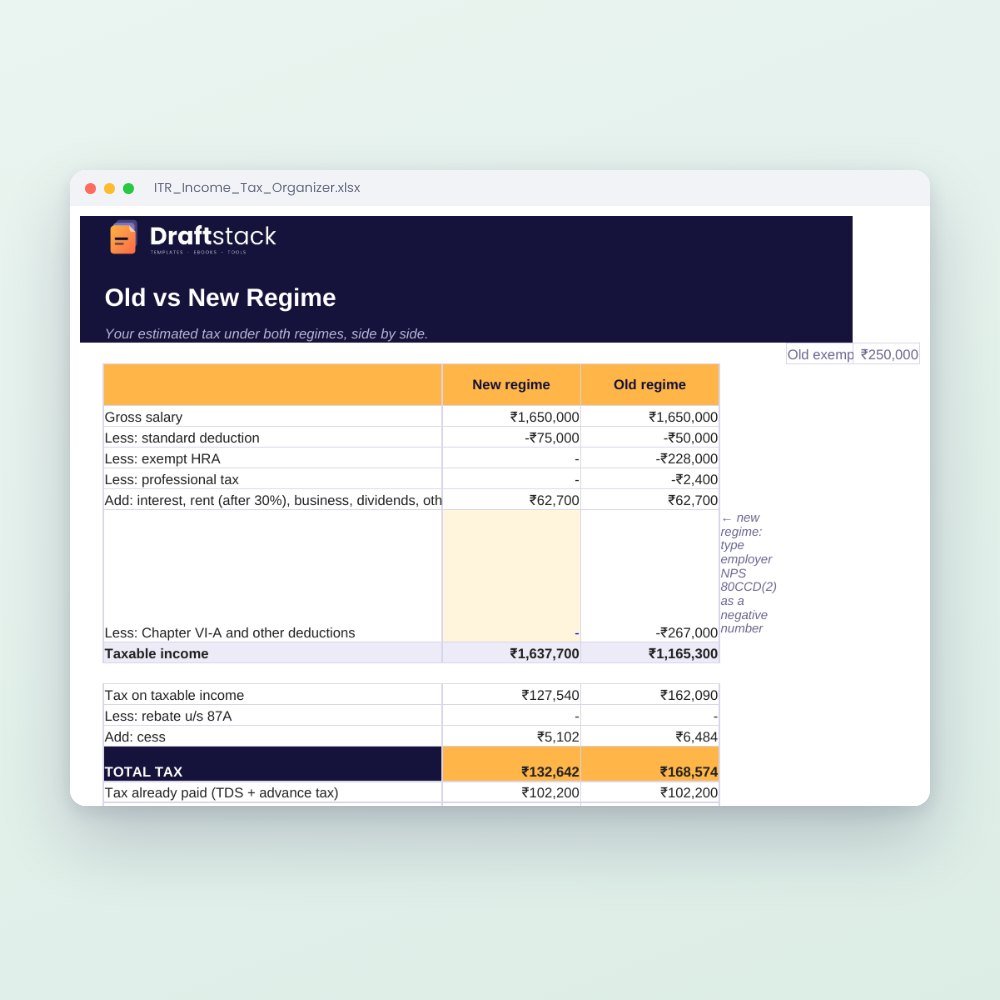Select the Old regime ₹62,700 cell
Image resolution: width=1000 pixels, height=1000 pixels.
click(650, 500)
